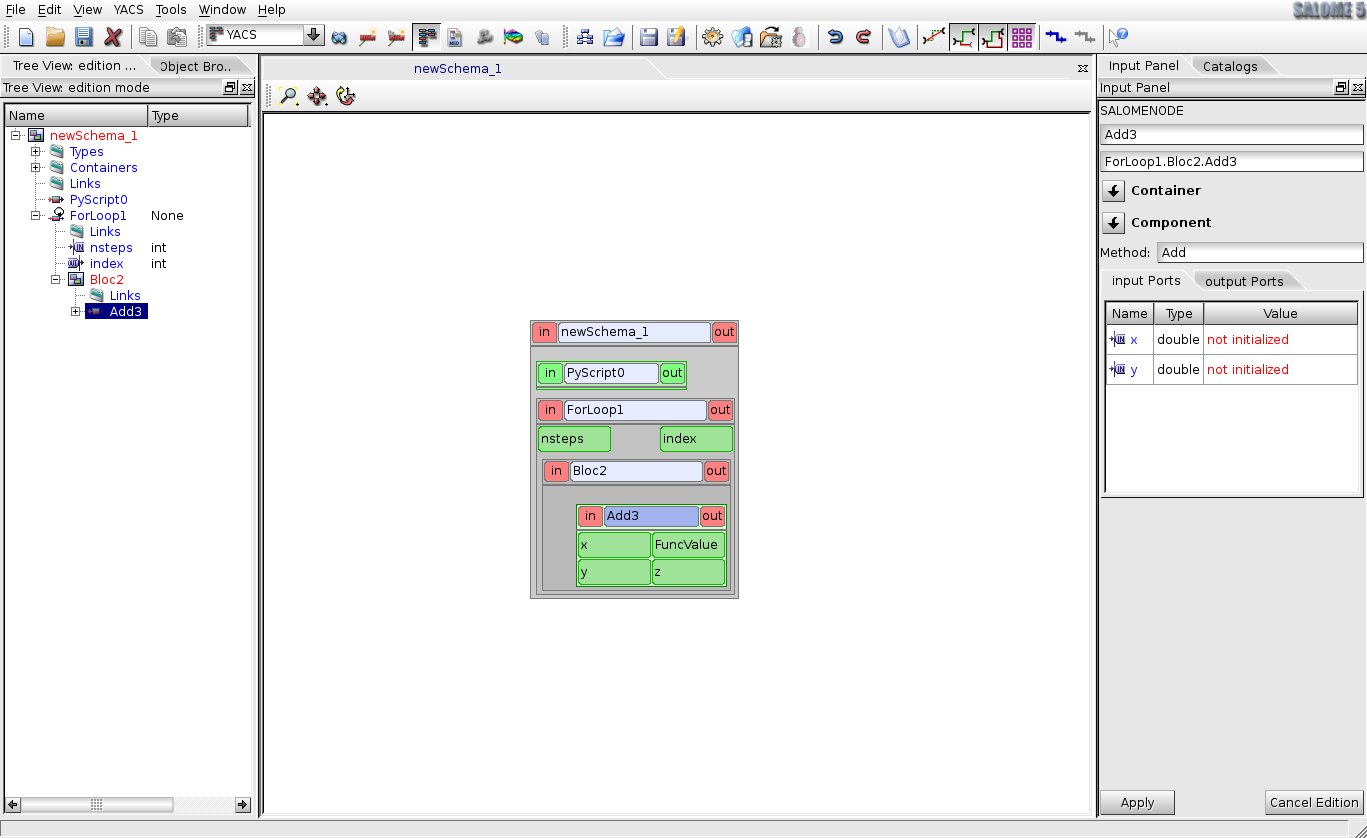Click the Copy icon in the toolbar
This screenshot has height=838, width=1367.
tap(148, 37)
